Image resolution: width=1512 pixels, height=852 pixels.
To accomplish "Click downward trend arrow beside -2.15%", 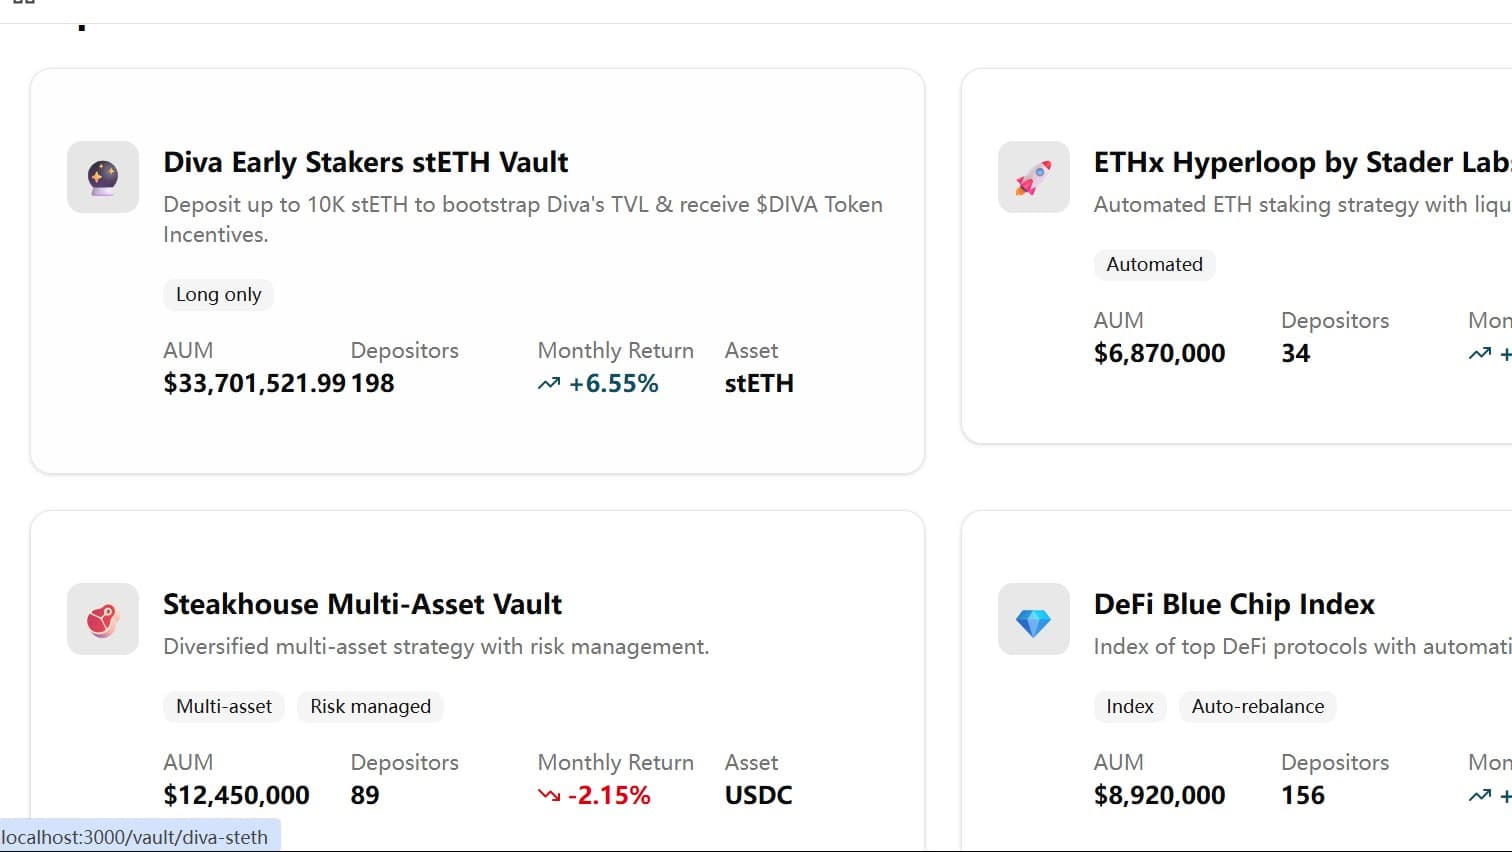I will pos(549,796).
